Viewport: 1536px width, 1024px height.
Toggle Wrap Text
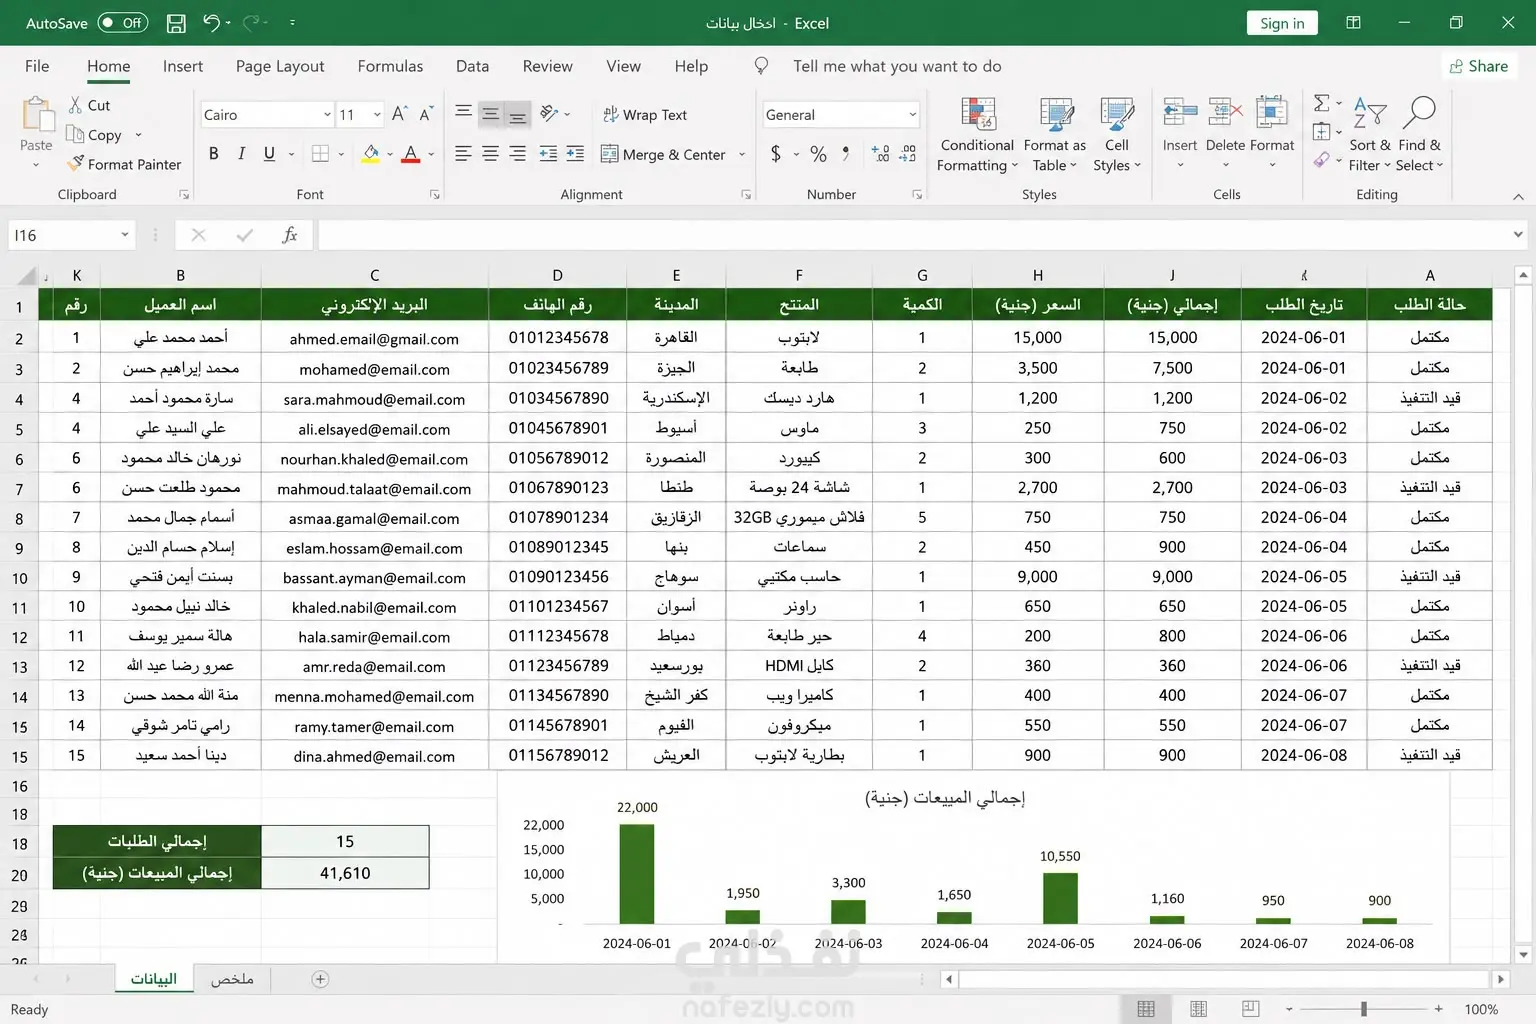pos(645,115)
